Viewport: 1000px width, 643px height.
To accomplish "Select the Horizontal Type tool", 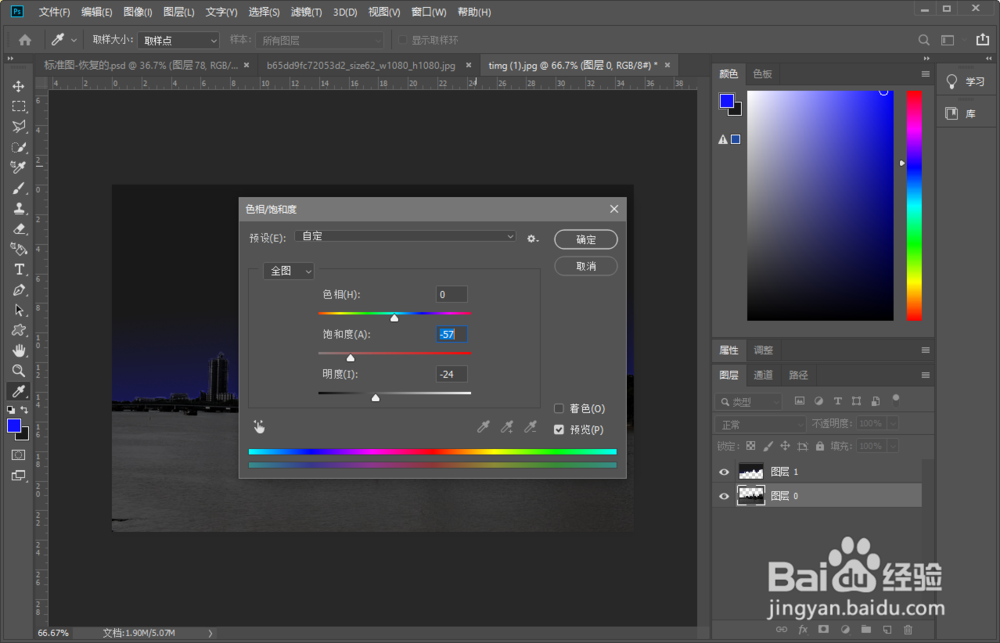I will [x=18, y=269].
